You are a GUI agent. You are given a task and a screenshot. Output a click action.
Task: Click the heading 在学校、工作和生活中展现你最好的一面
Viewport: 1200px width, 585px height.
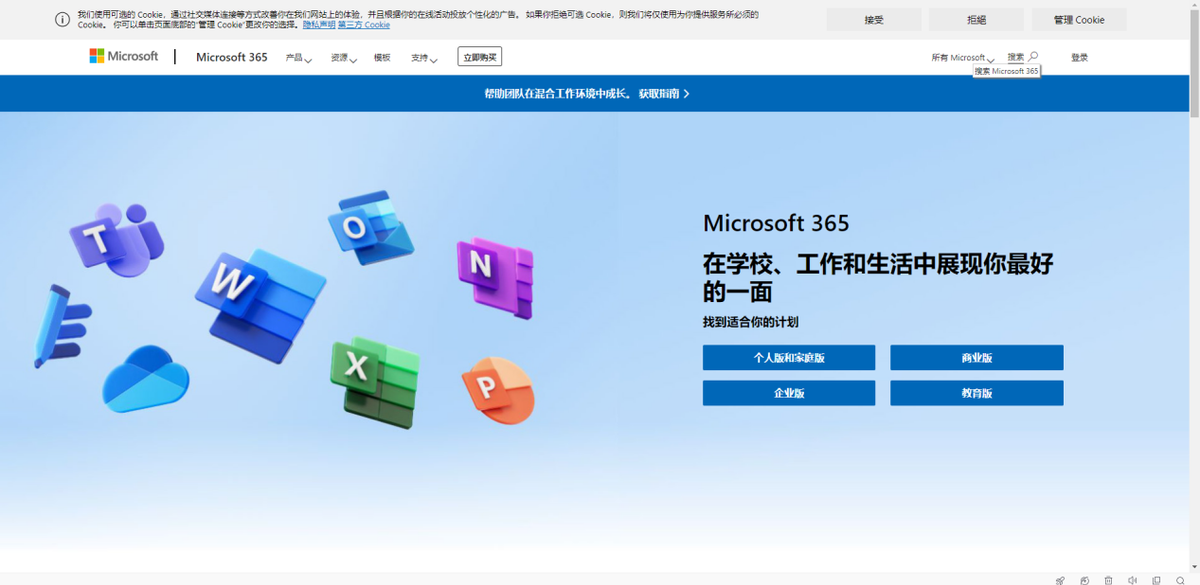coord(878,278)
